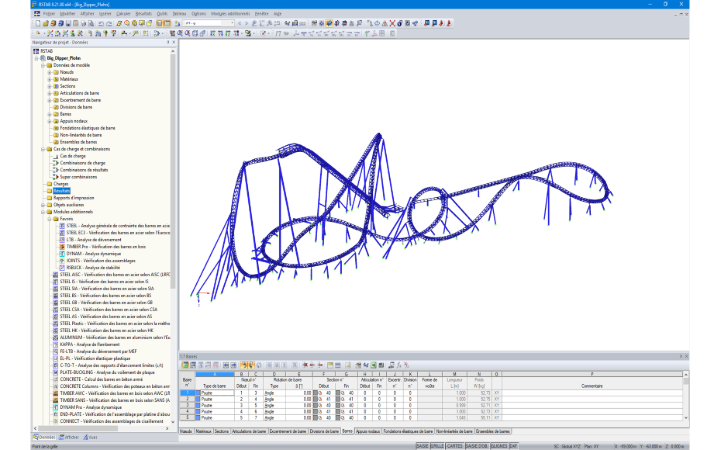The image size is (720, 450).
Task: Collapse the Données de modèle node
Action: pyautogui.click(x=43, y=65)
